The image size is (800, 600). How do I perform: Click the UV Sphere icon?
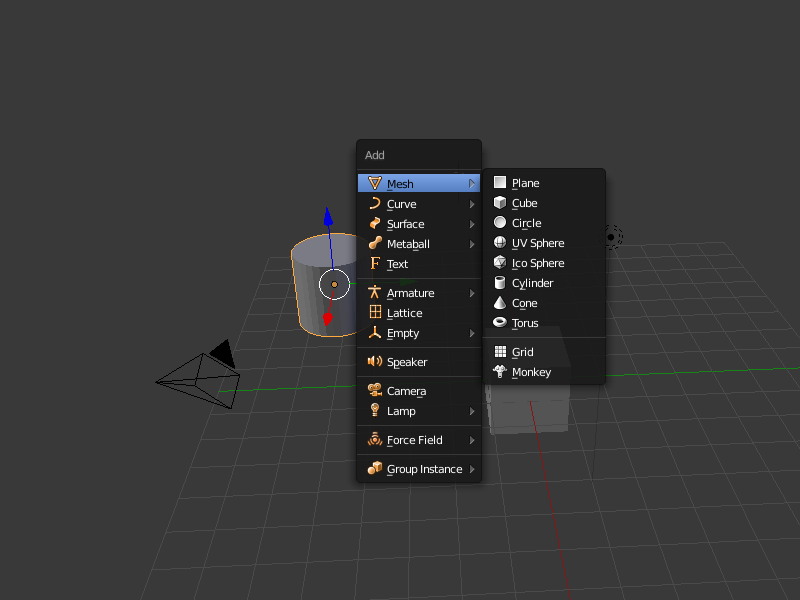coord(500,242)
